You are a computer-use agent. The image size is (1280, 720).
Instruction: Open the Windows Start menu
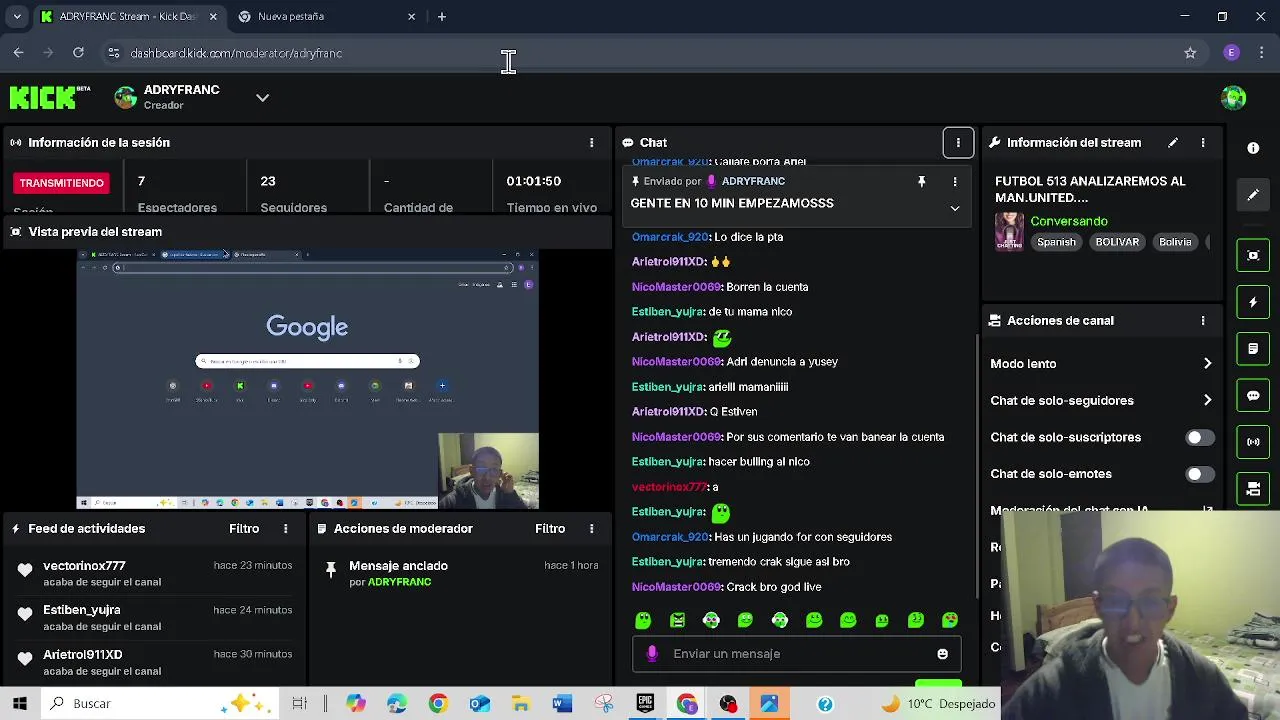pos(19,704)
